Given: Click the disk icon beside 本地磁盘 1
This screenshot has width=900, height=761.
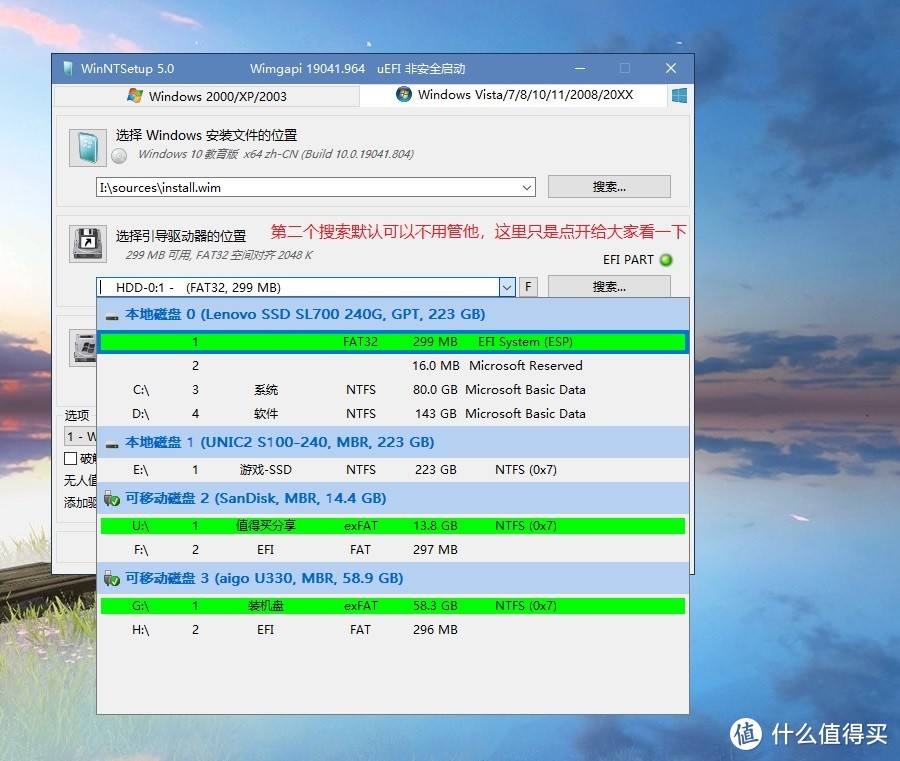Looking at the screenshot, I should 112,444.
